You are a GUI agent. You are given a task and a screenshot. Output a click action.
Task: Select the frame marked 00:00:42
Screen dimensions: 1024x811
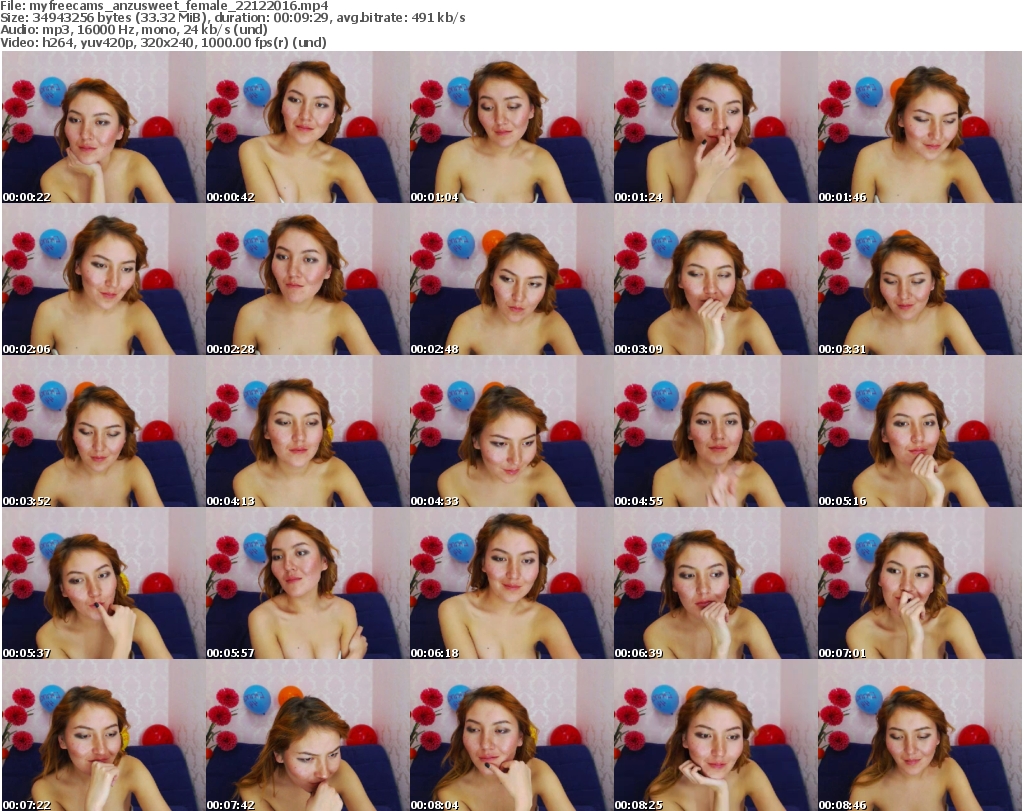coord(307,128)
